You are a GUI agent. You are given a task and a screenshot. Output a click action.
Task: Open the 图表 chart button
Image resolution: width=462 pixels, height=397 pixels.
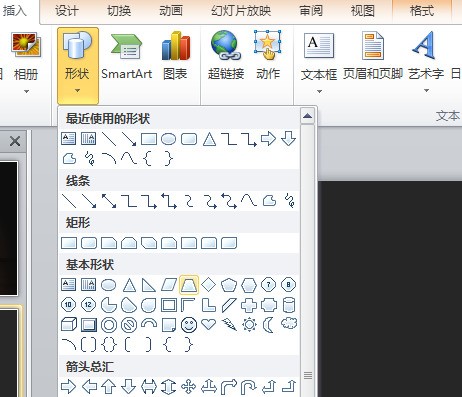click(x=175, y=46)
